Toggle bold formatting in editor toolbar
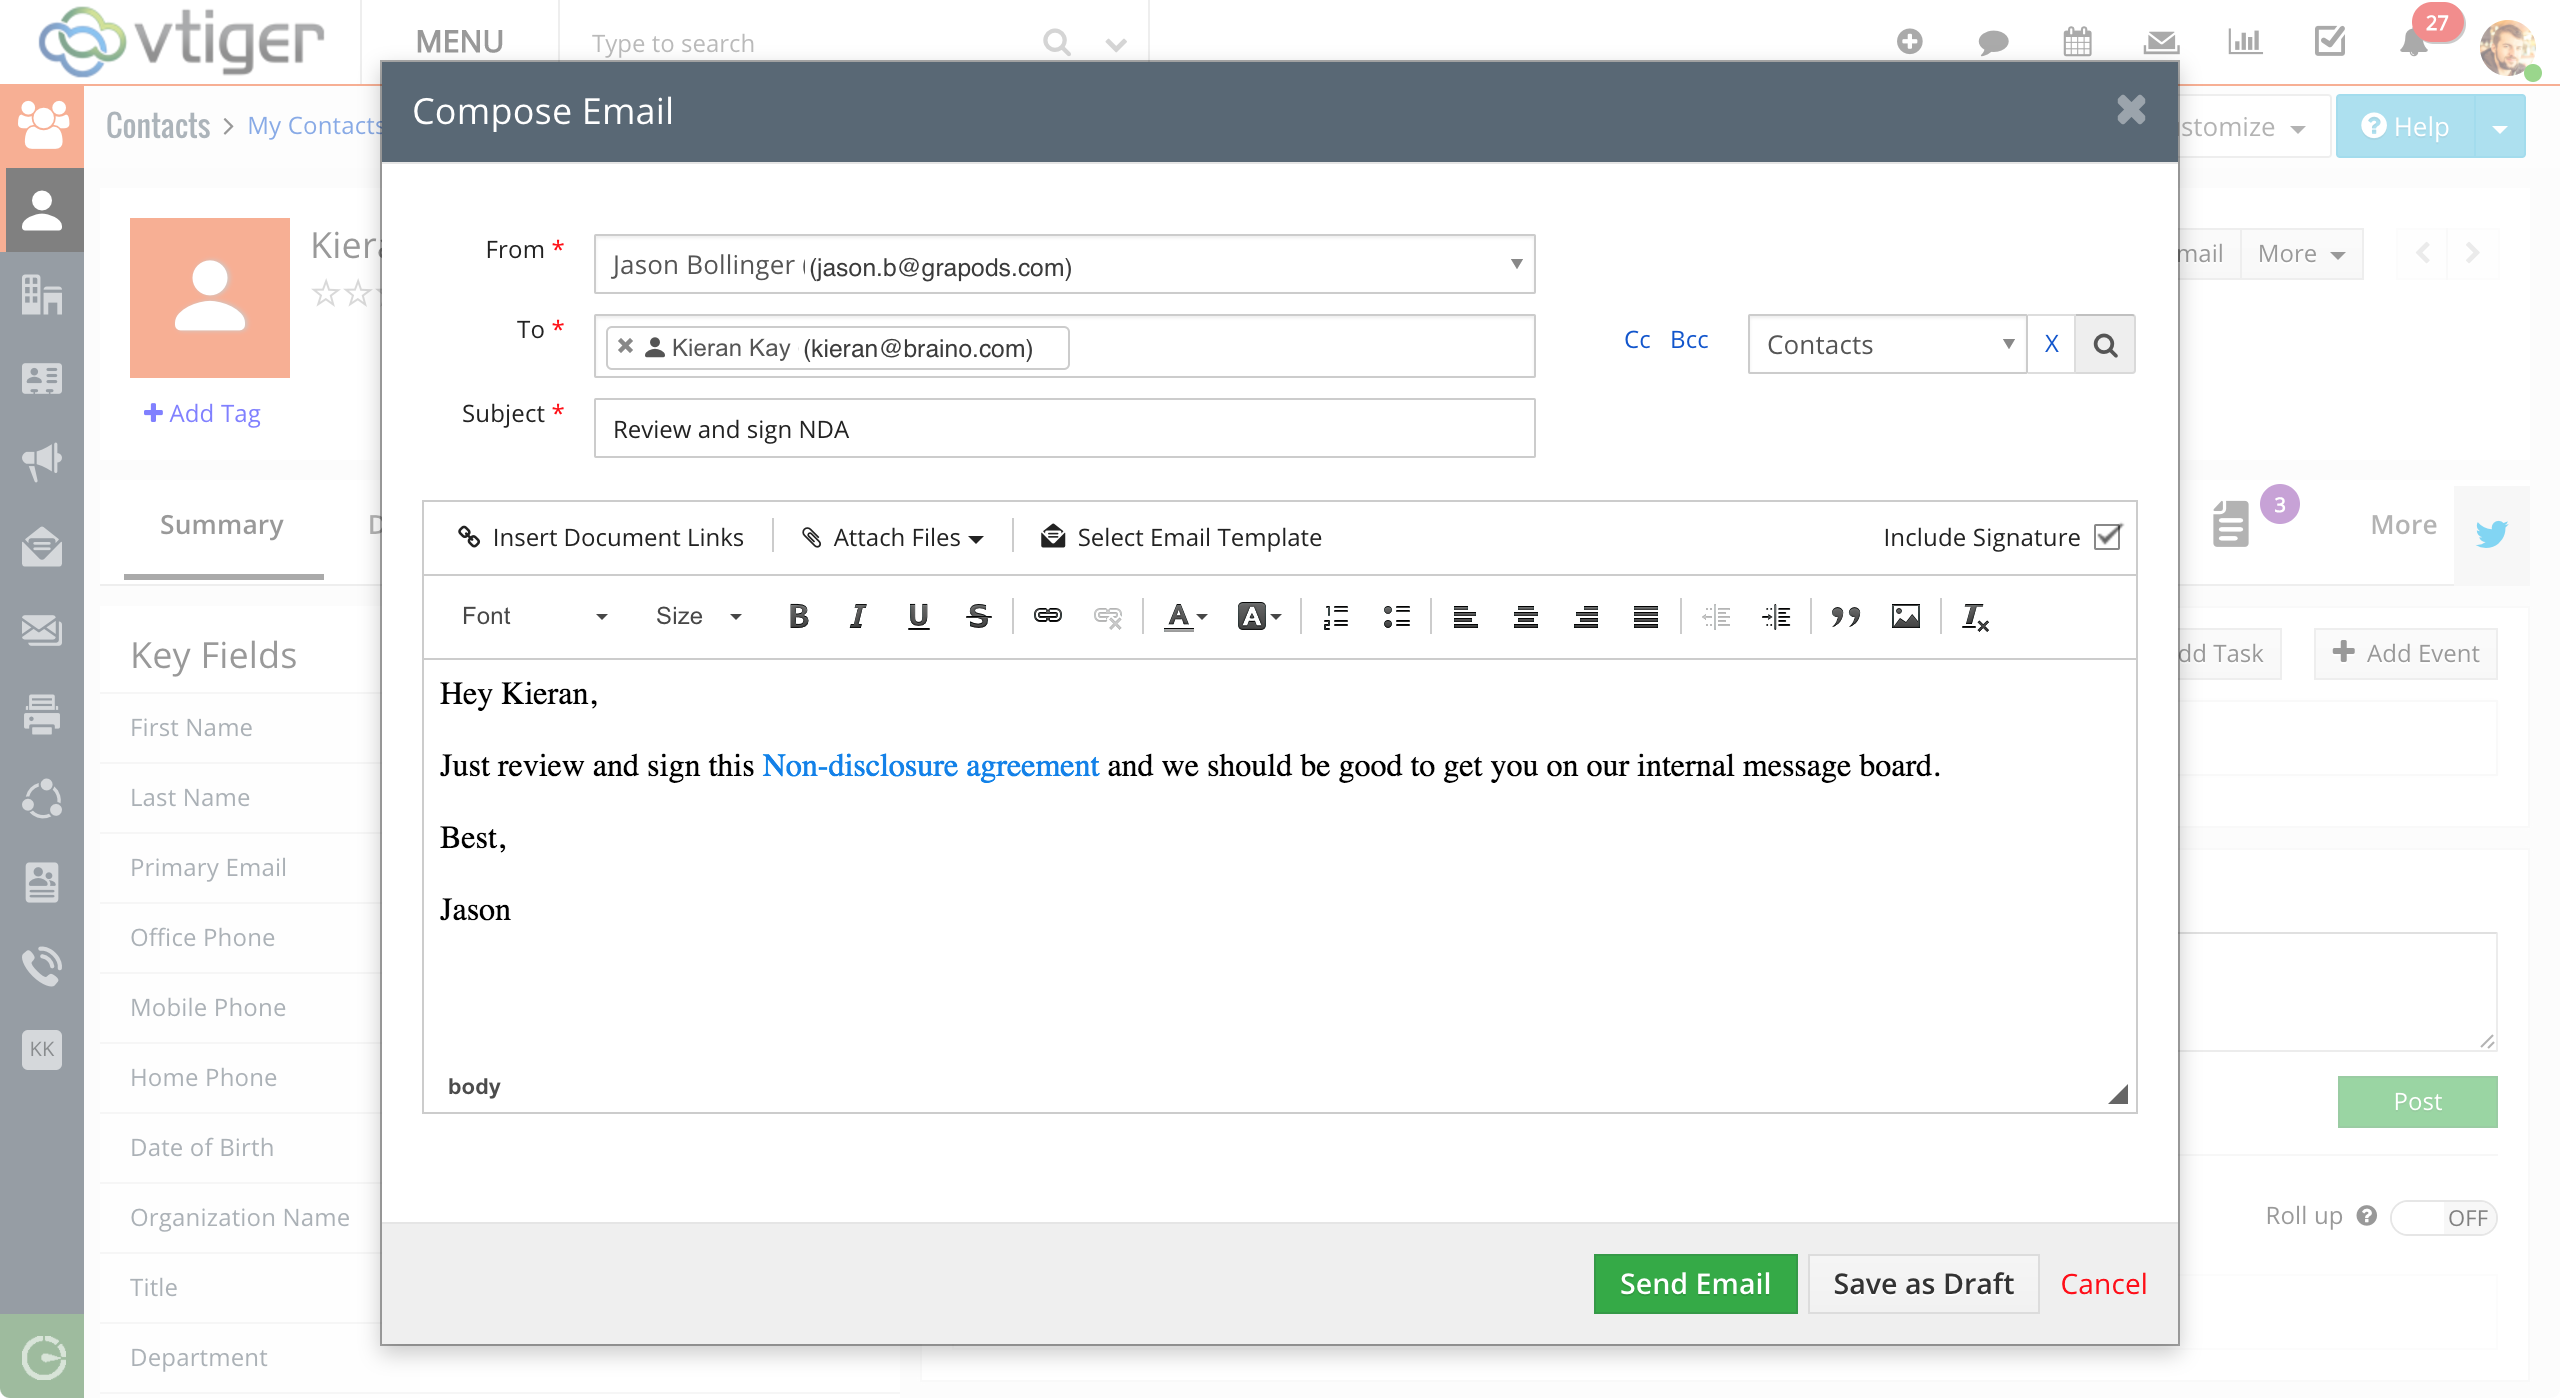This screenshot has height=1398, width=2560. pyautogui.click(x=798, y=616)
